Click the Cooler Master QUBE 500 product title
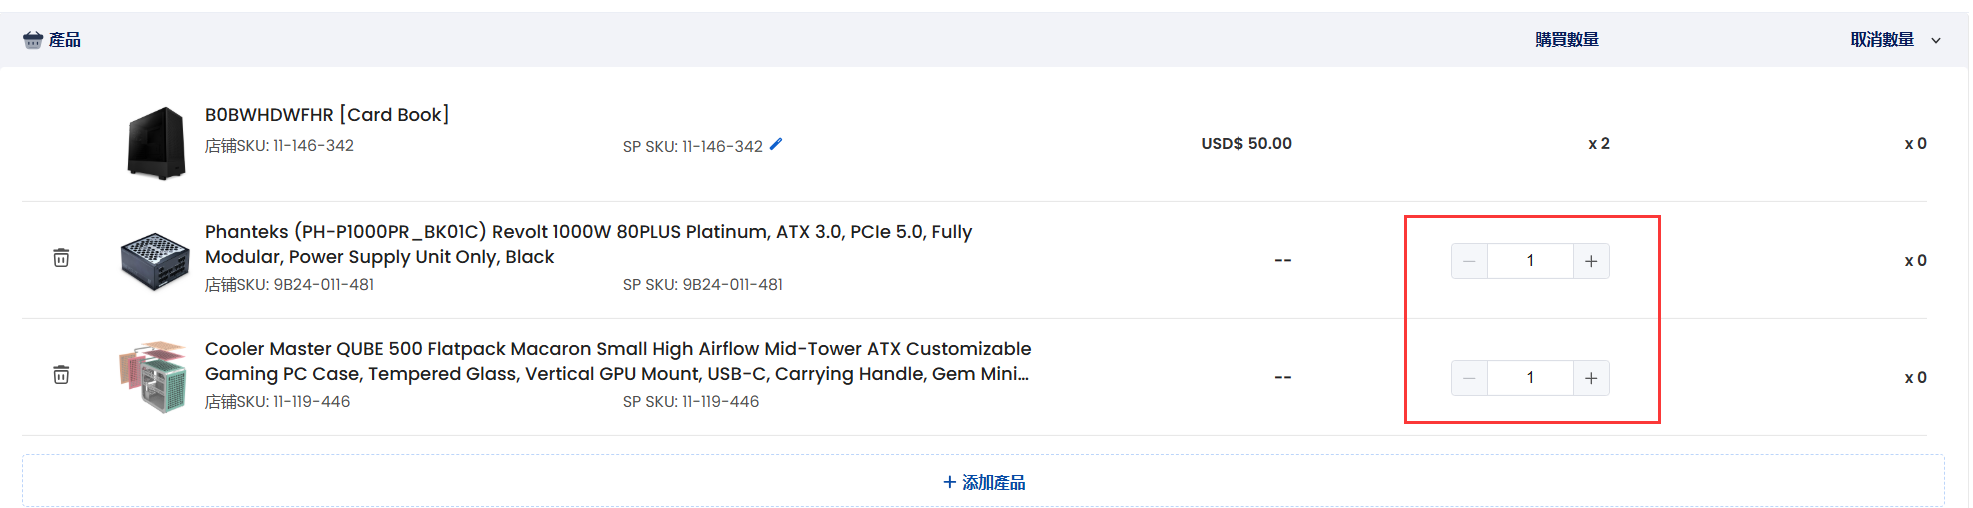1973x508 pixels. [x=617, y=361]
